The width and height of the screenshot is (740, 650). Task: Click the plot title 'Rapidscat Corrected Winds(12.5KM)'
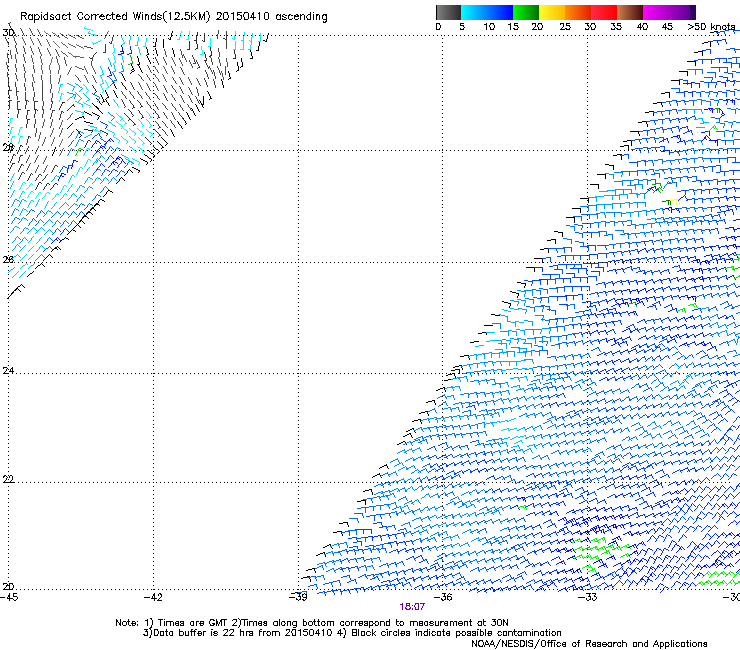(x=115, y=17)
